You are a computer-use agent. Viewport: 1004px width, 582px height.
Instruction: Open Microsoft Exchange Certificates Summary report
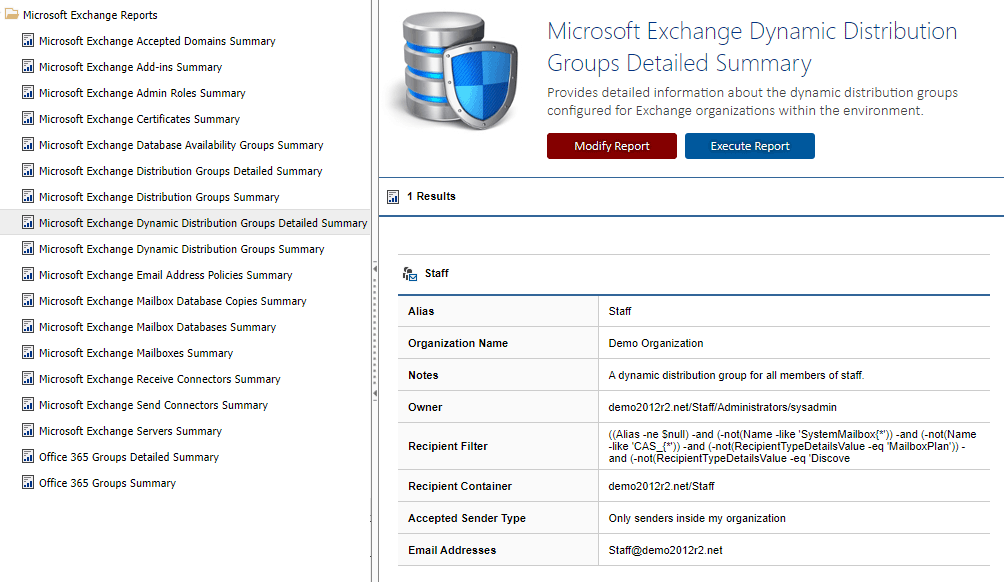click(x=139, y=119)
